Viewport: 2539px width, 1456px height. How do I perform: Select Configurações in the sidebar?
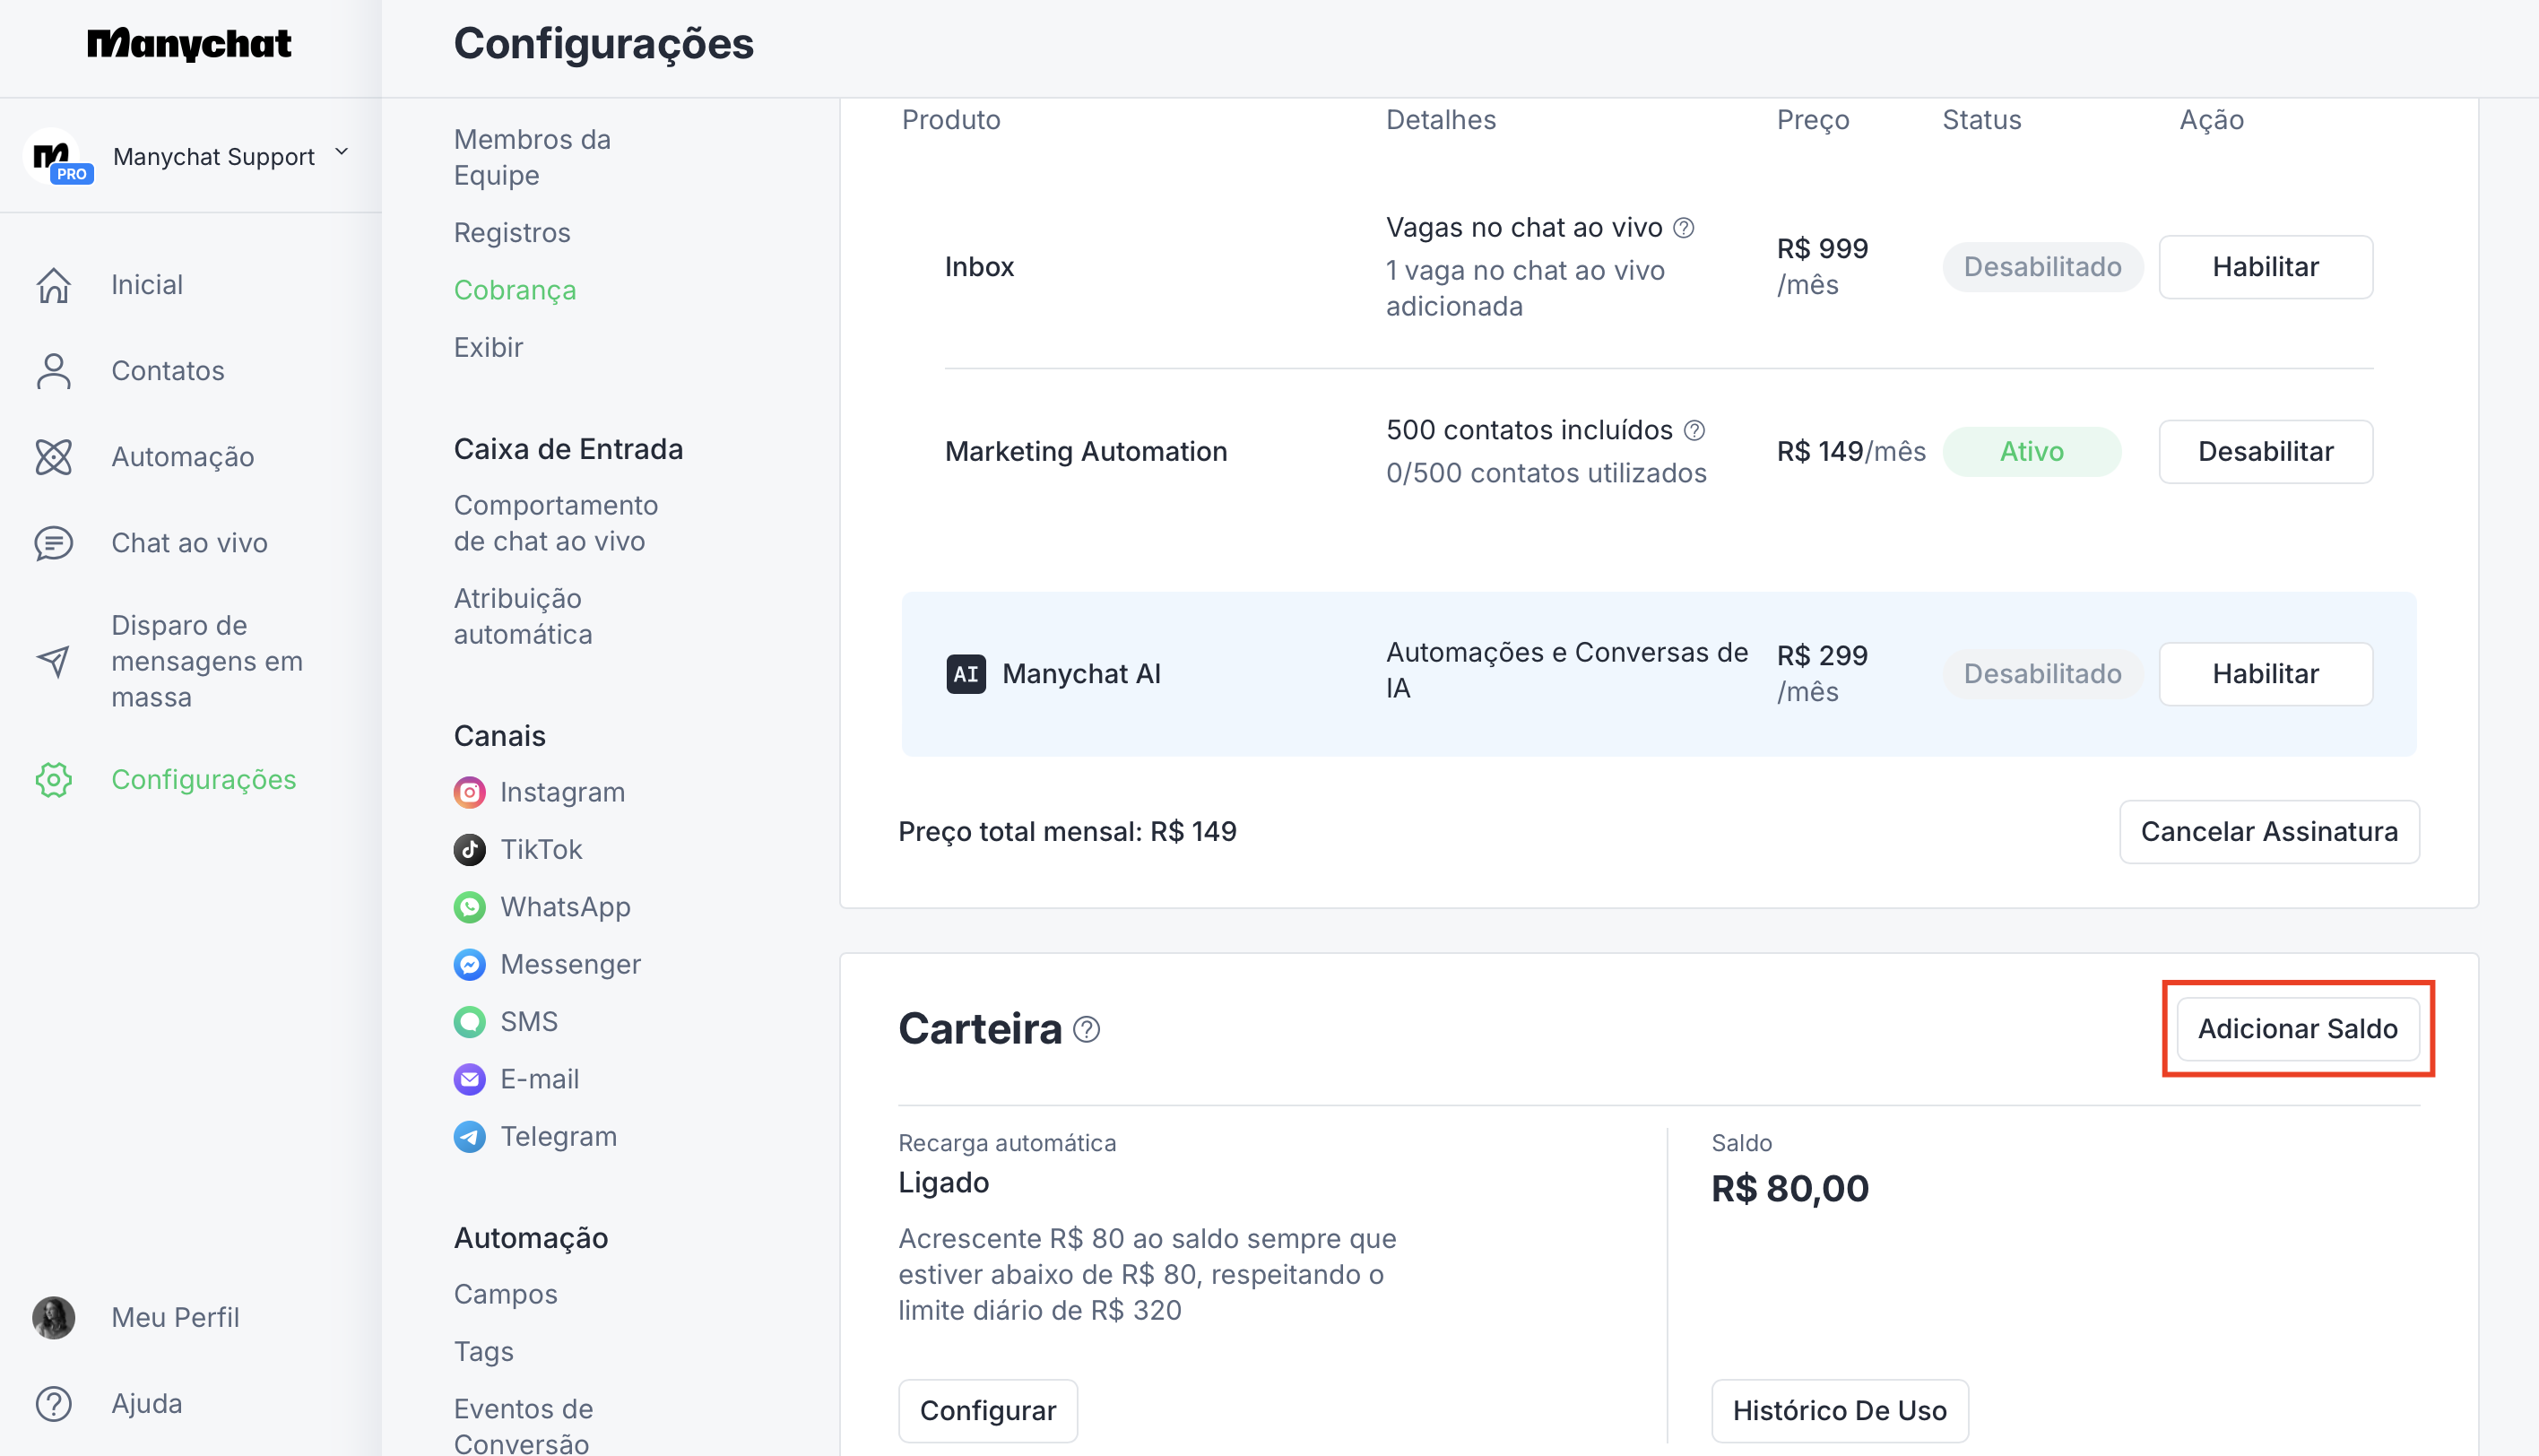tap(204, 780)
